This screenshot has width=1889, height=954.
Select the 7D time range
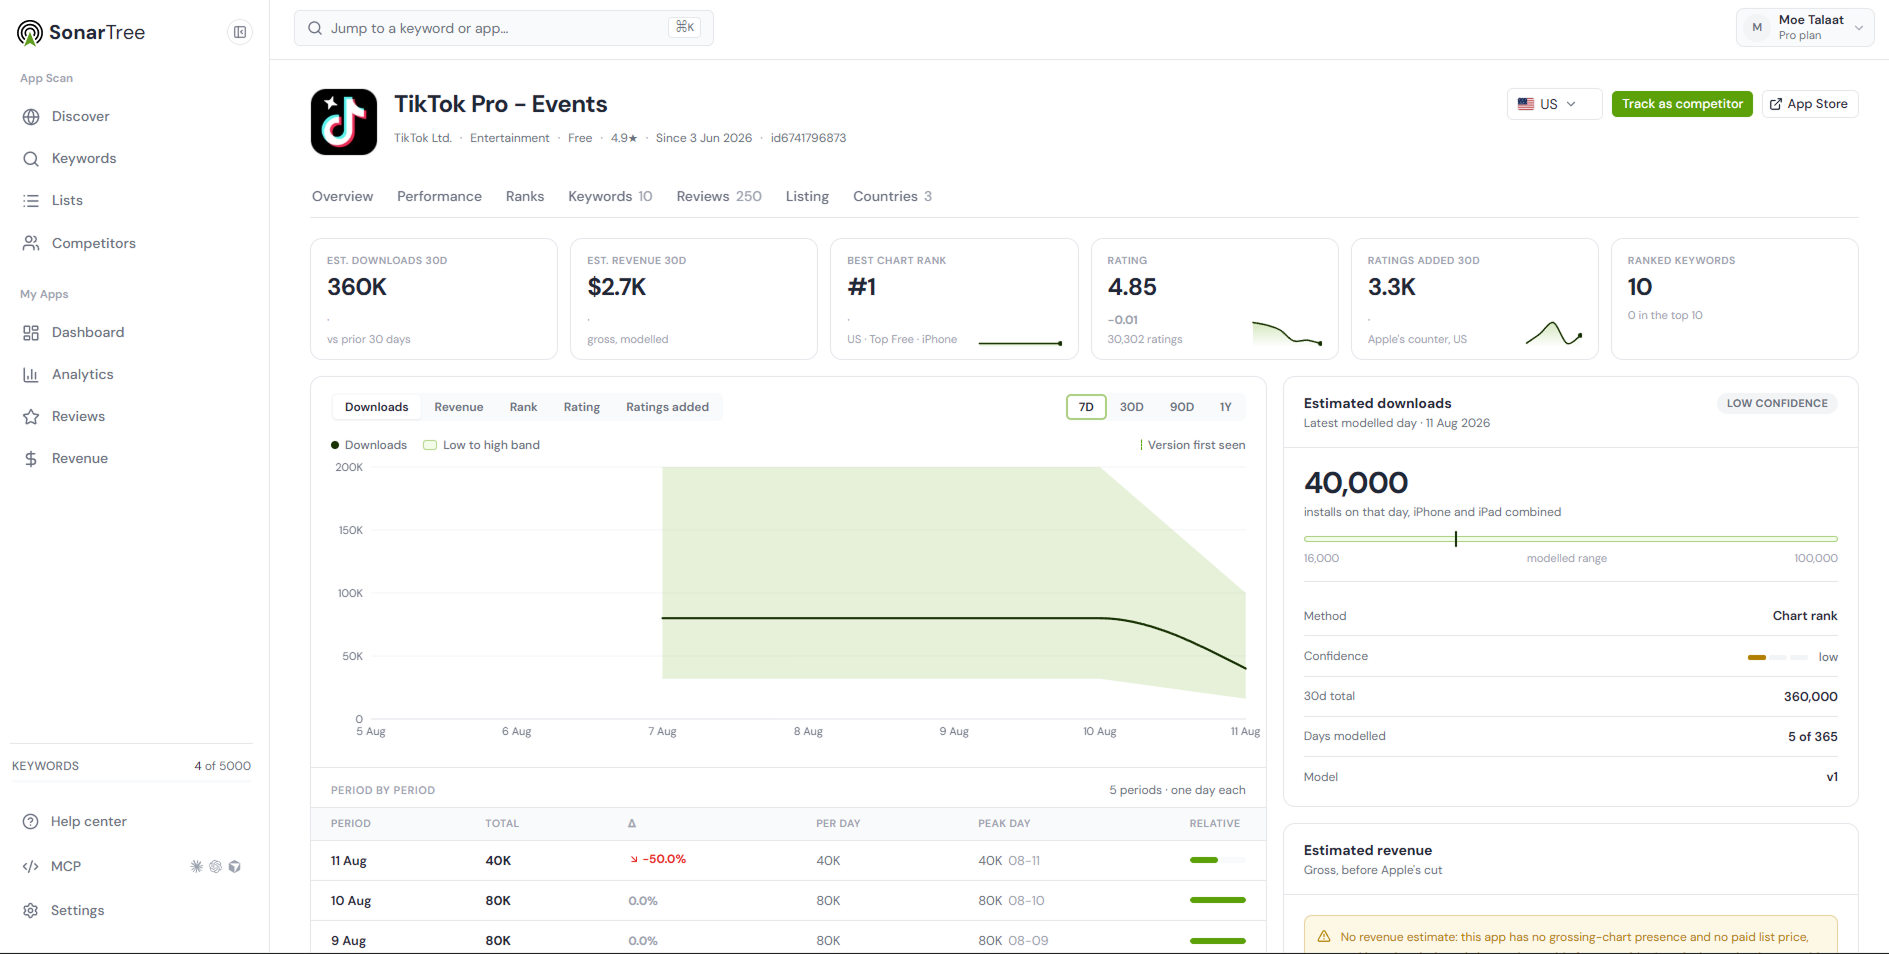(1086, 407)
